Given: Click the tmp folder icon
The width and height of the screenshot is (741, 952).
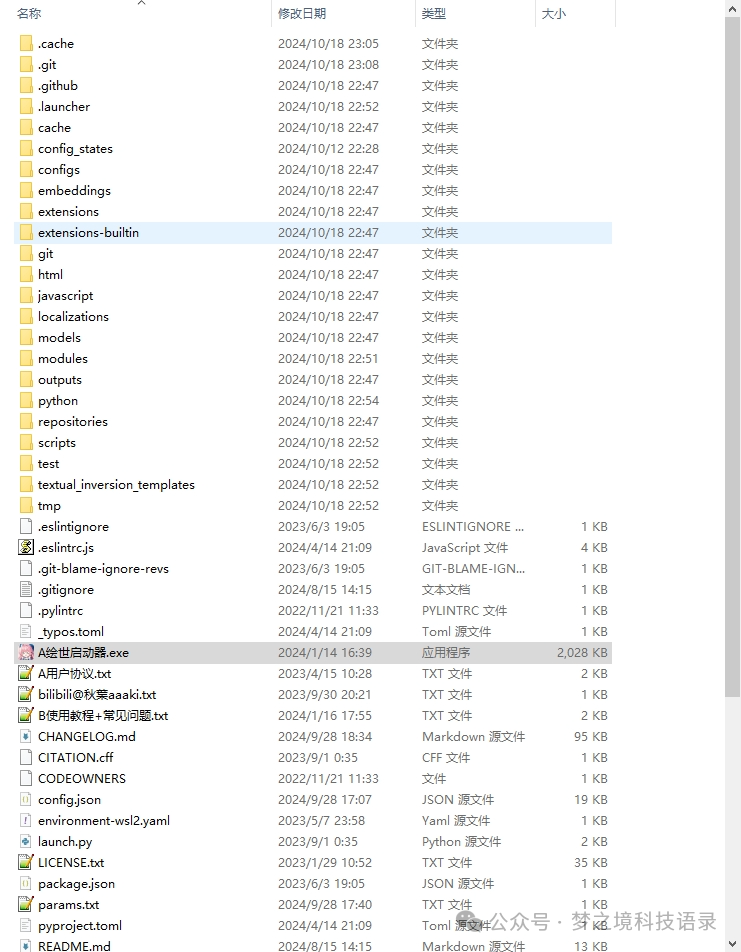Looking at the screenshot, I should pos(26,506).
